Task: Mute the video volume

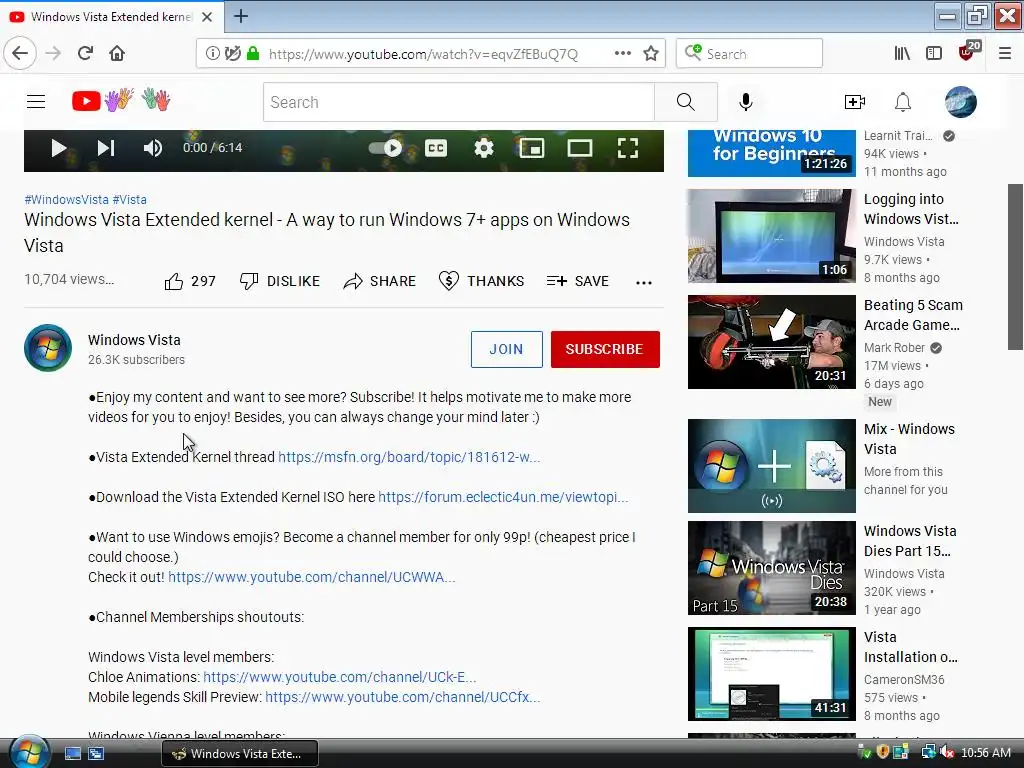Action: point(153,148)
